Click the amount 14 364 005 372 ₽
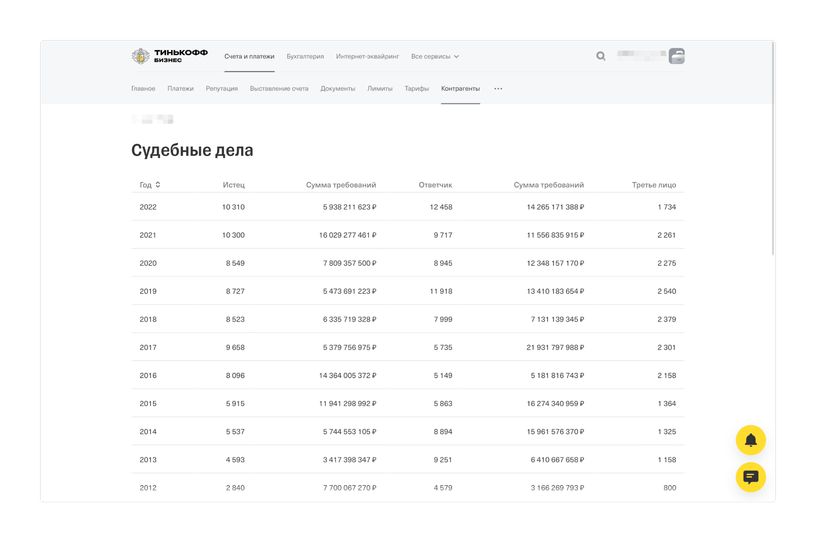816x543 pixels. pos(348,375)
